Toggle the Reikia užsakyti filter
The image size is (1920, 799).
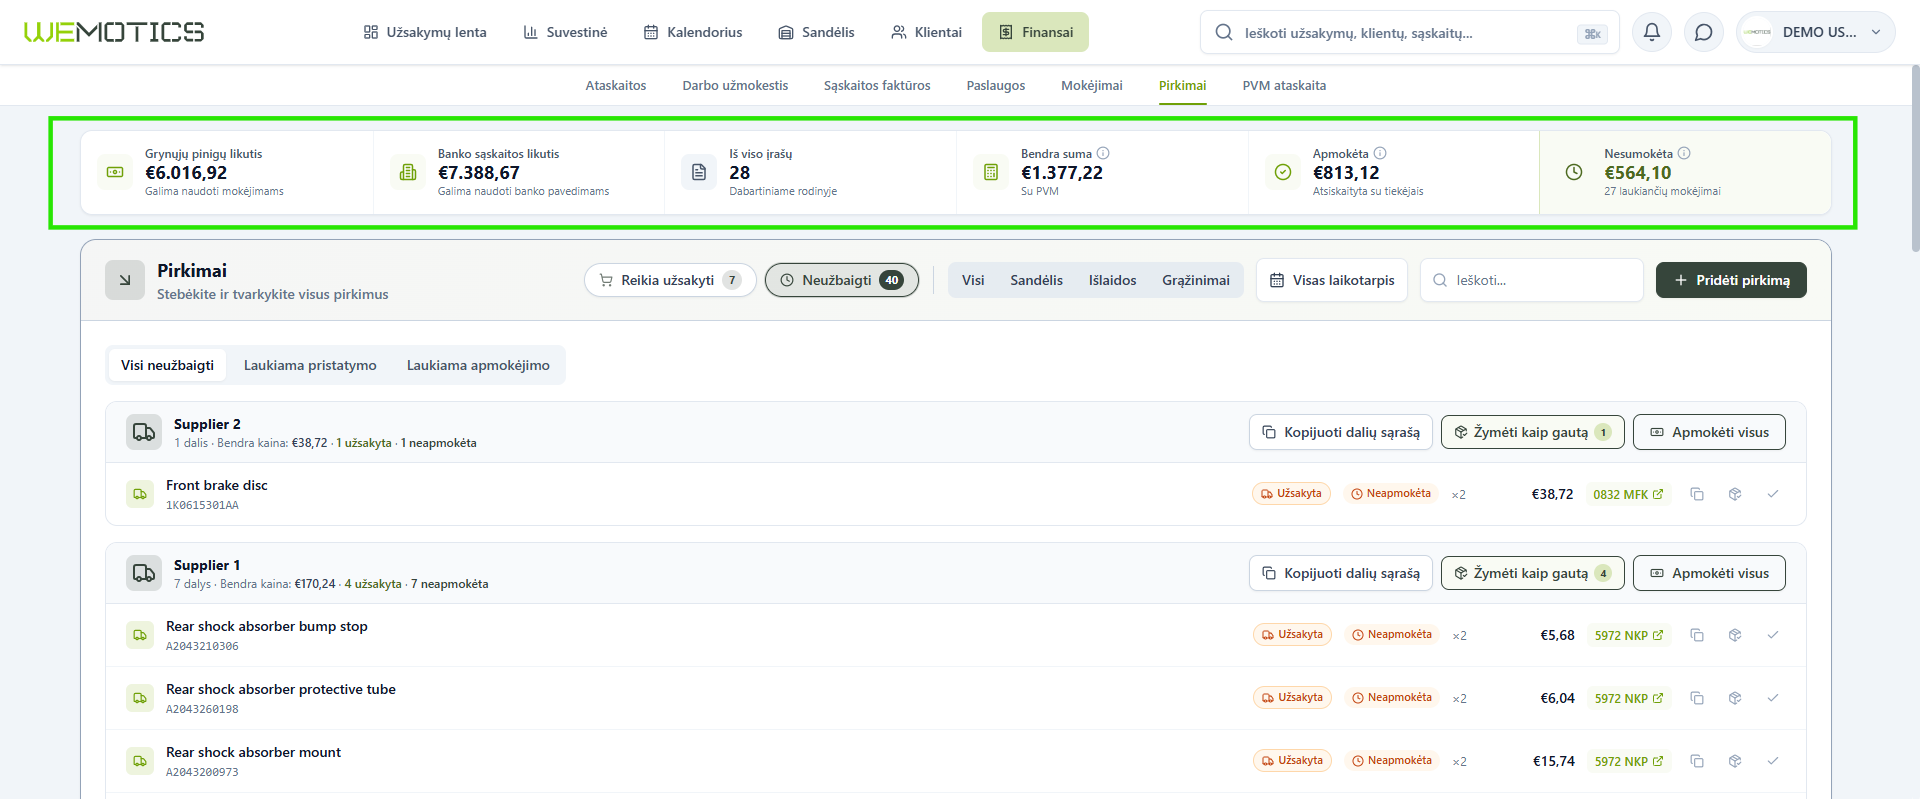(670, 280)
